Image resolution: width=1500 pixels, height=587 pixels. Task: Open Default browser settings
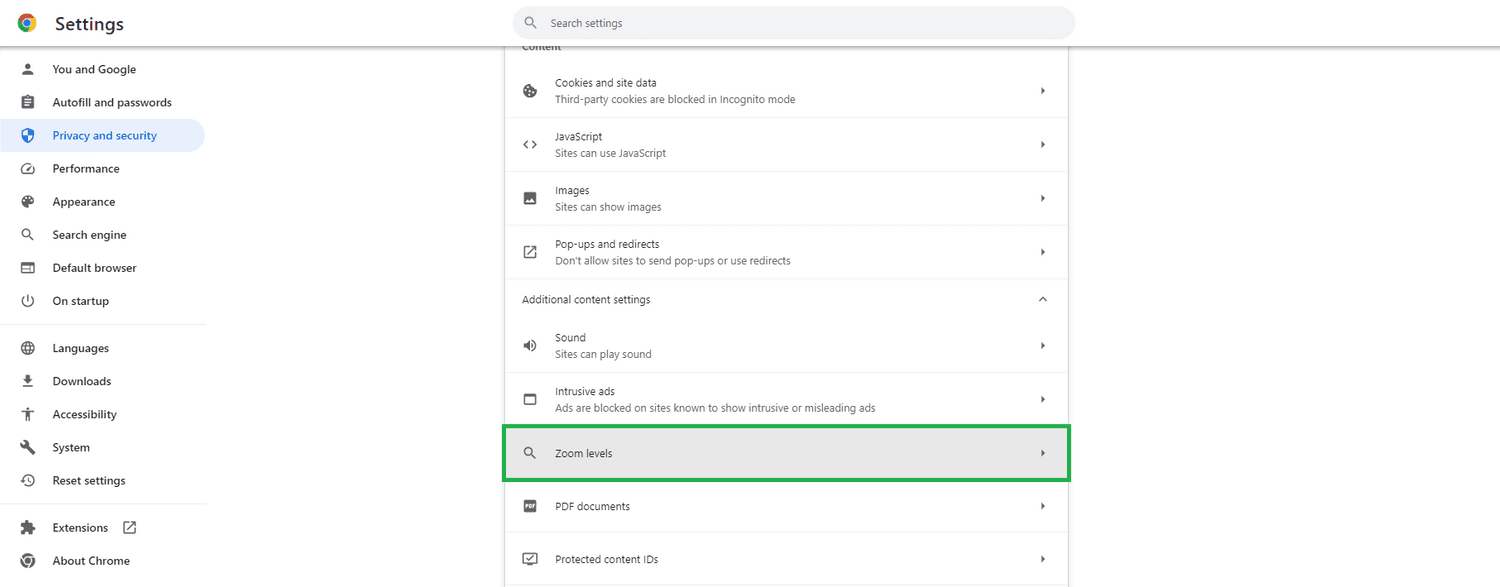94,267
